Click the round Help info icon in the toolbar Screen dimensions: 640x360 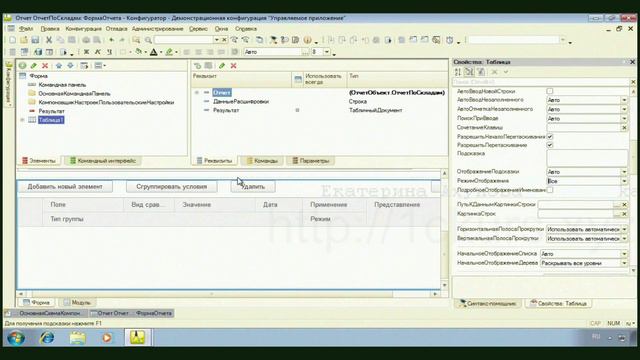tap(307, 40)
